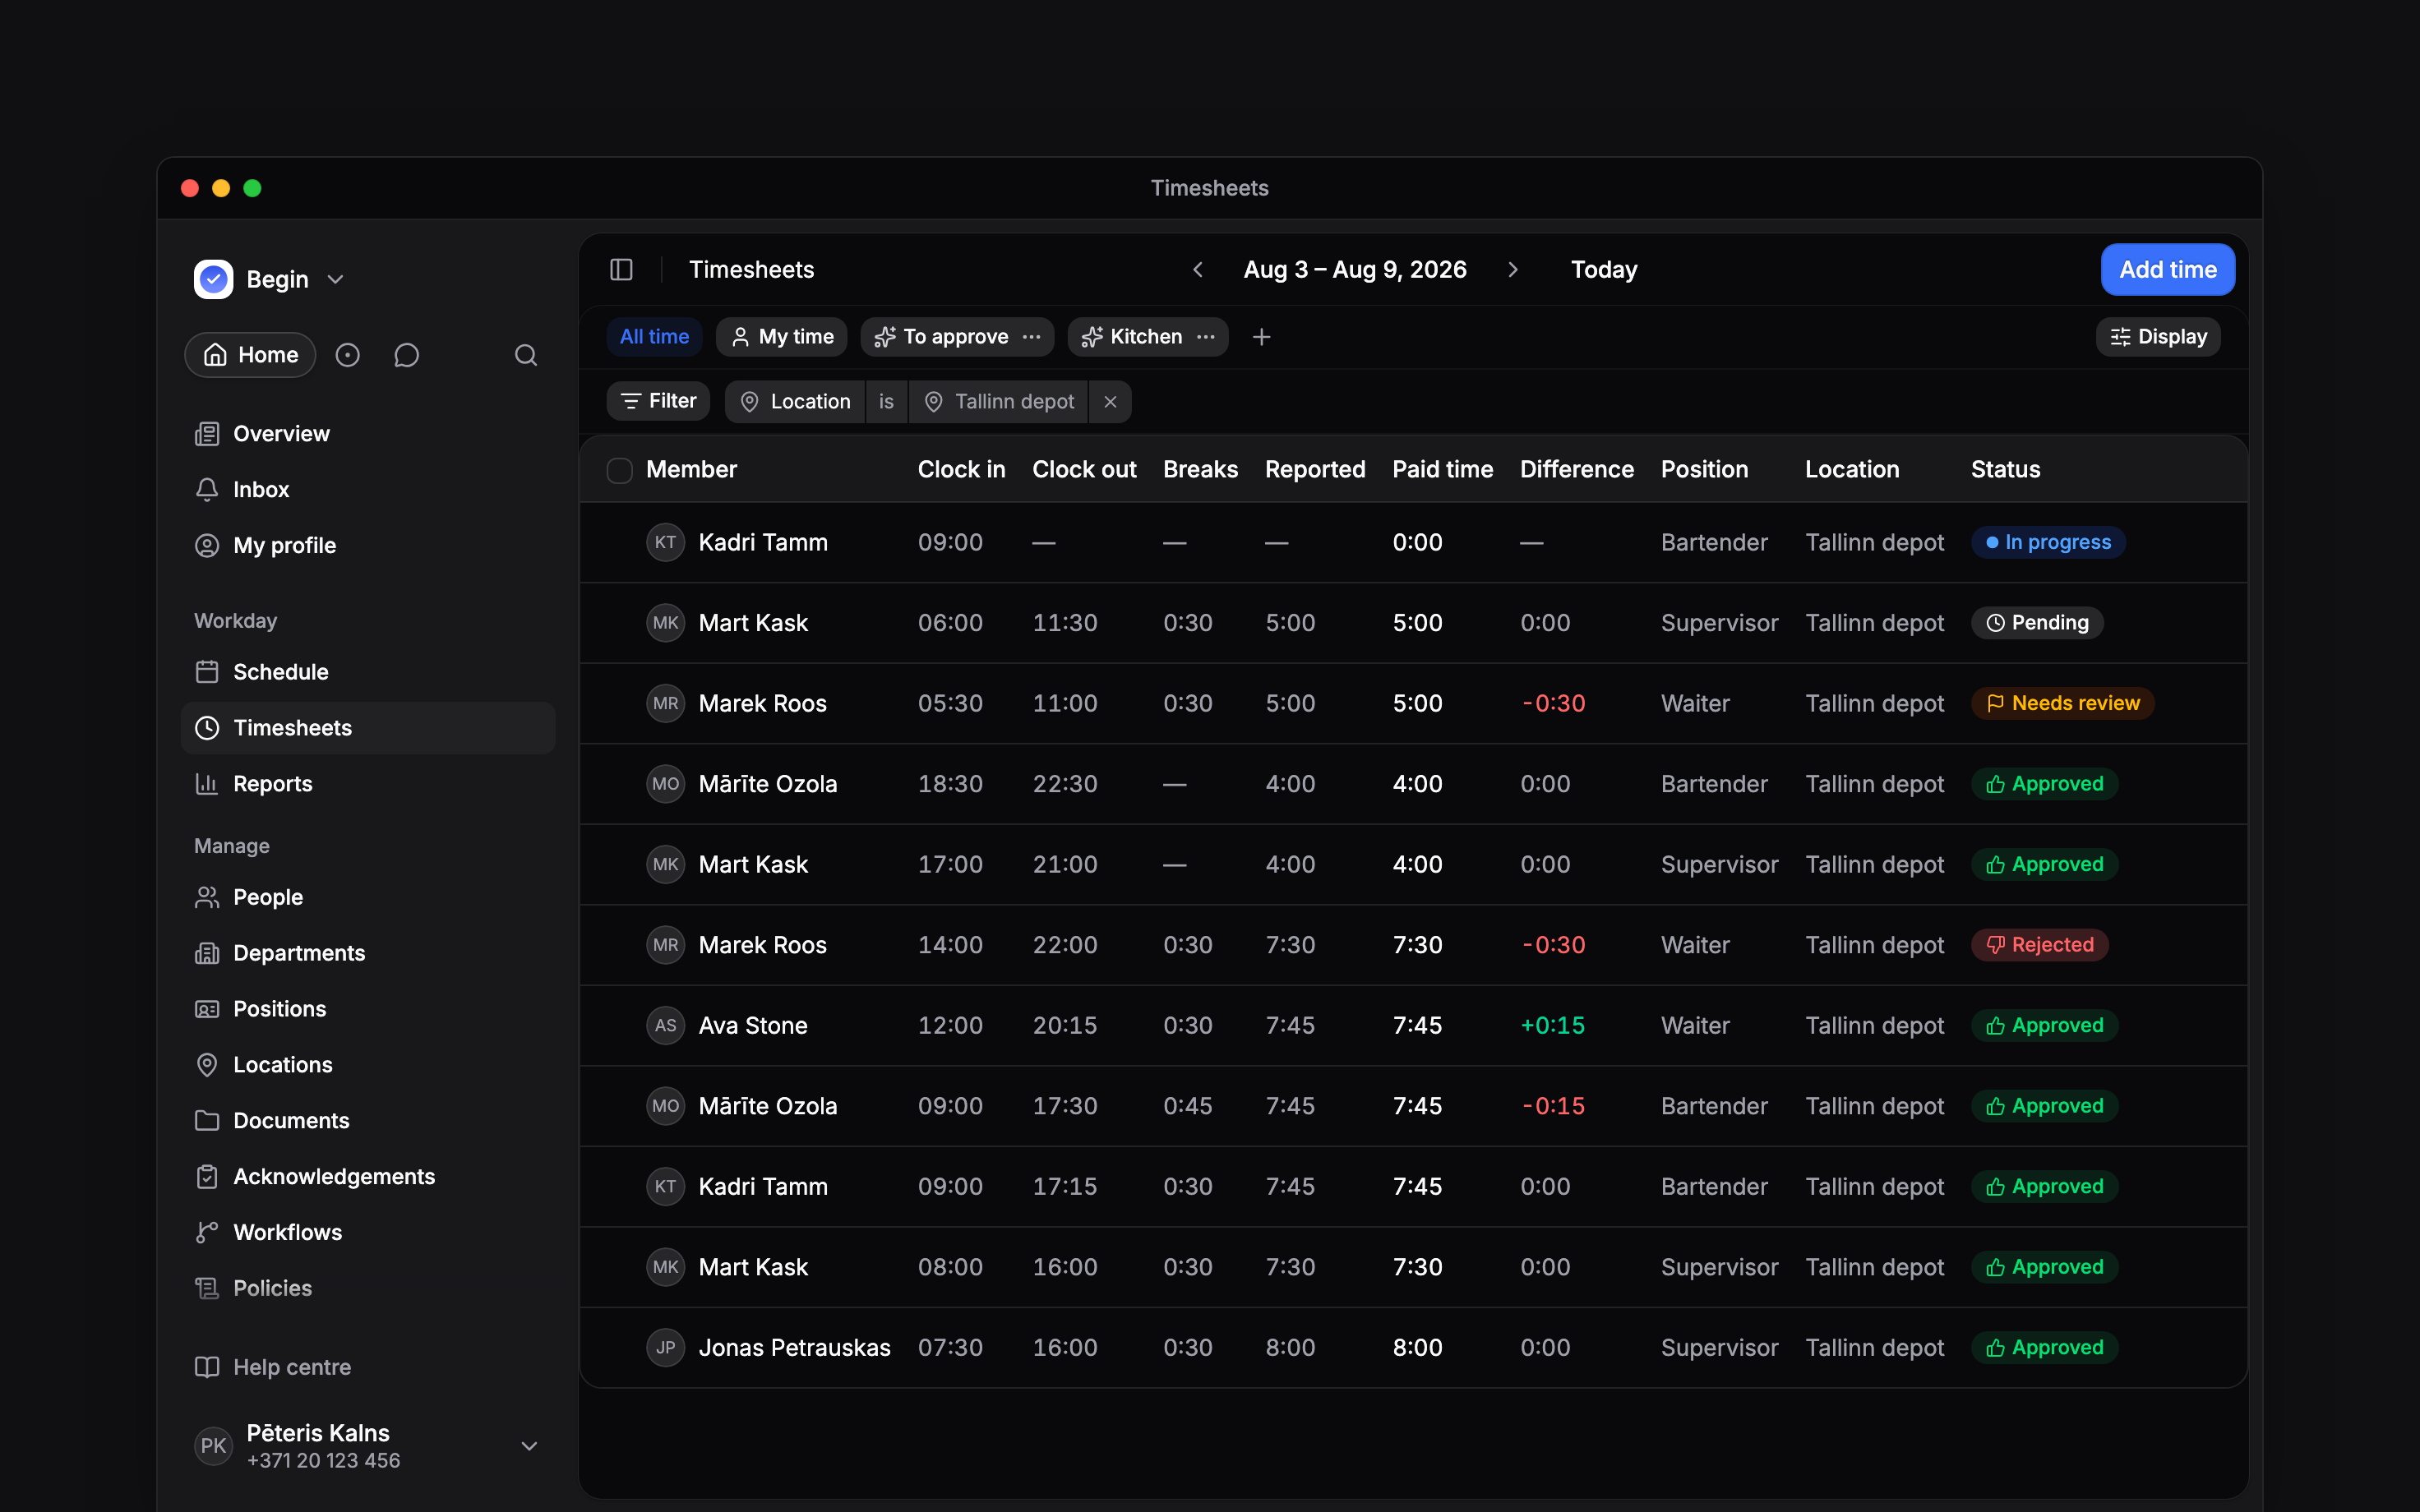Viewport: 2420px width, 1512px height.
Task: Jump to Today
Action: pyautogui.click(x=1604, y=270)
